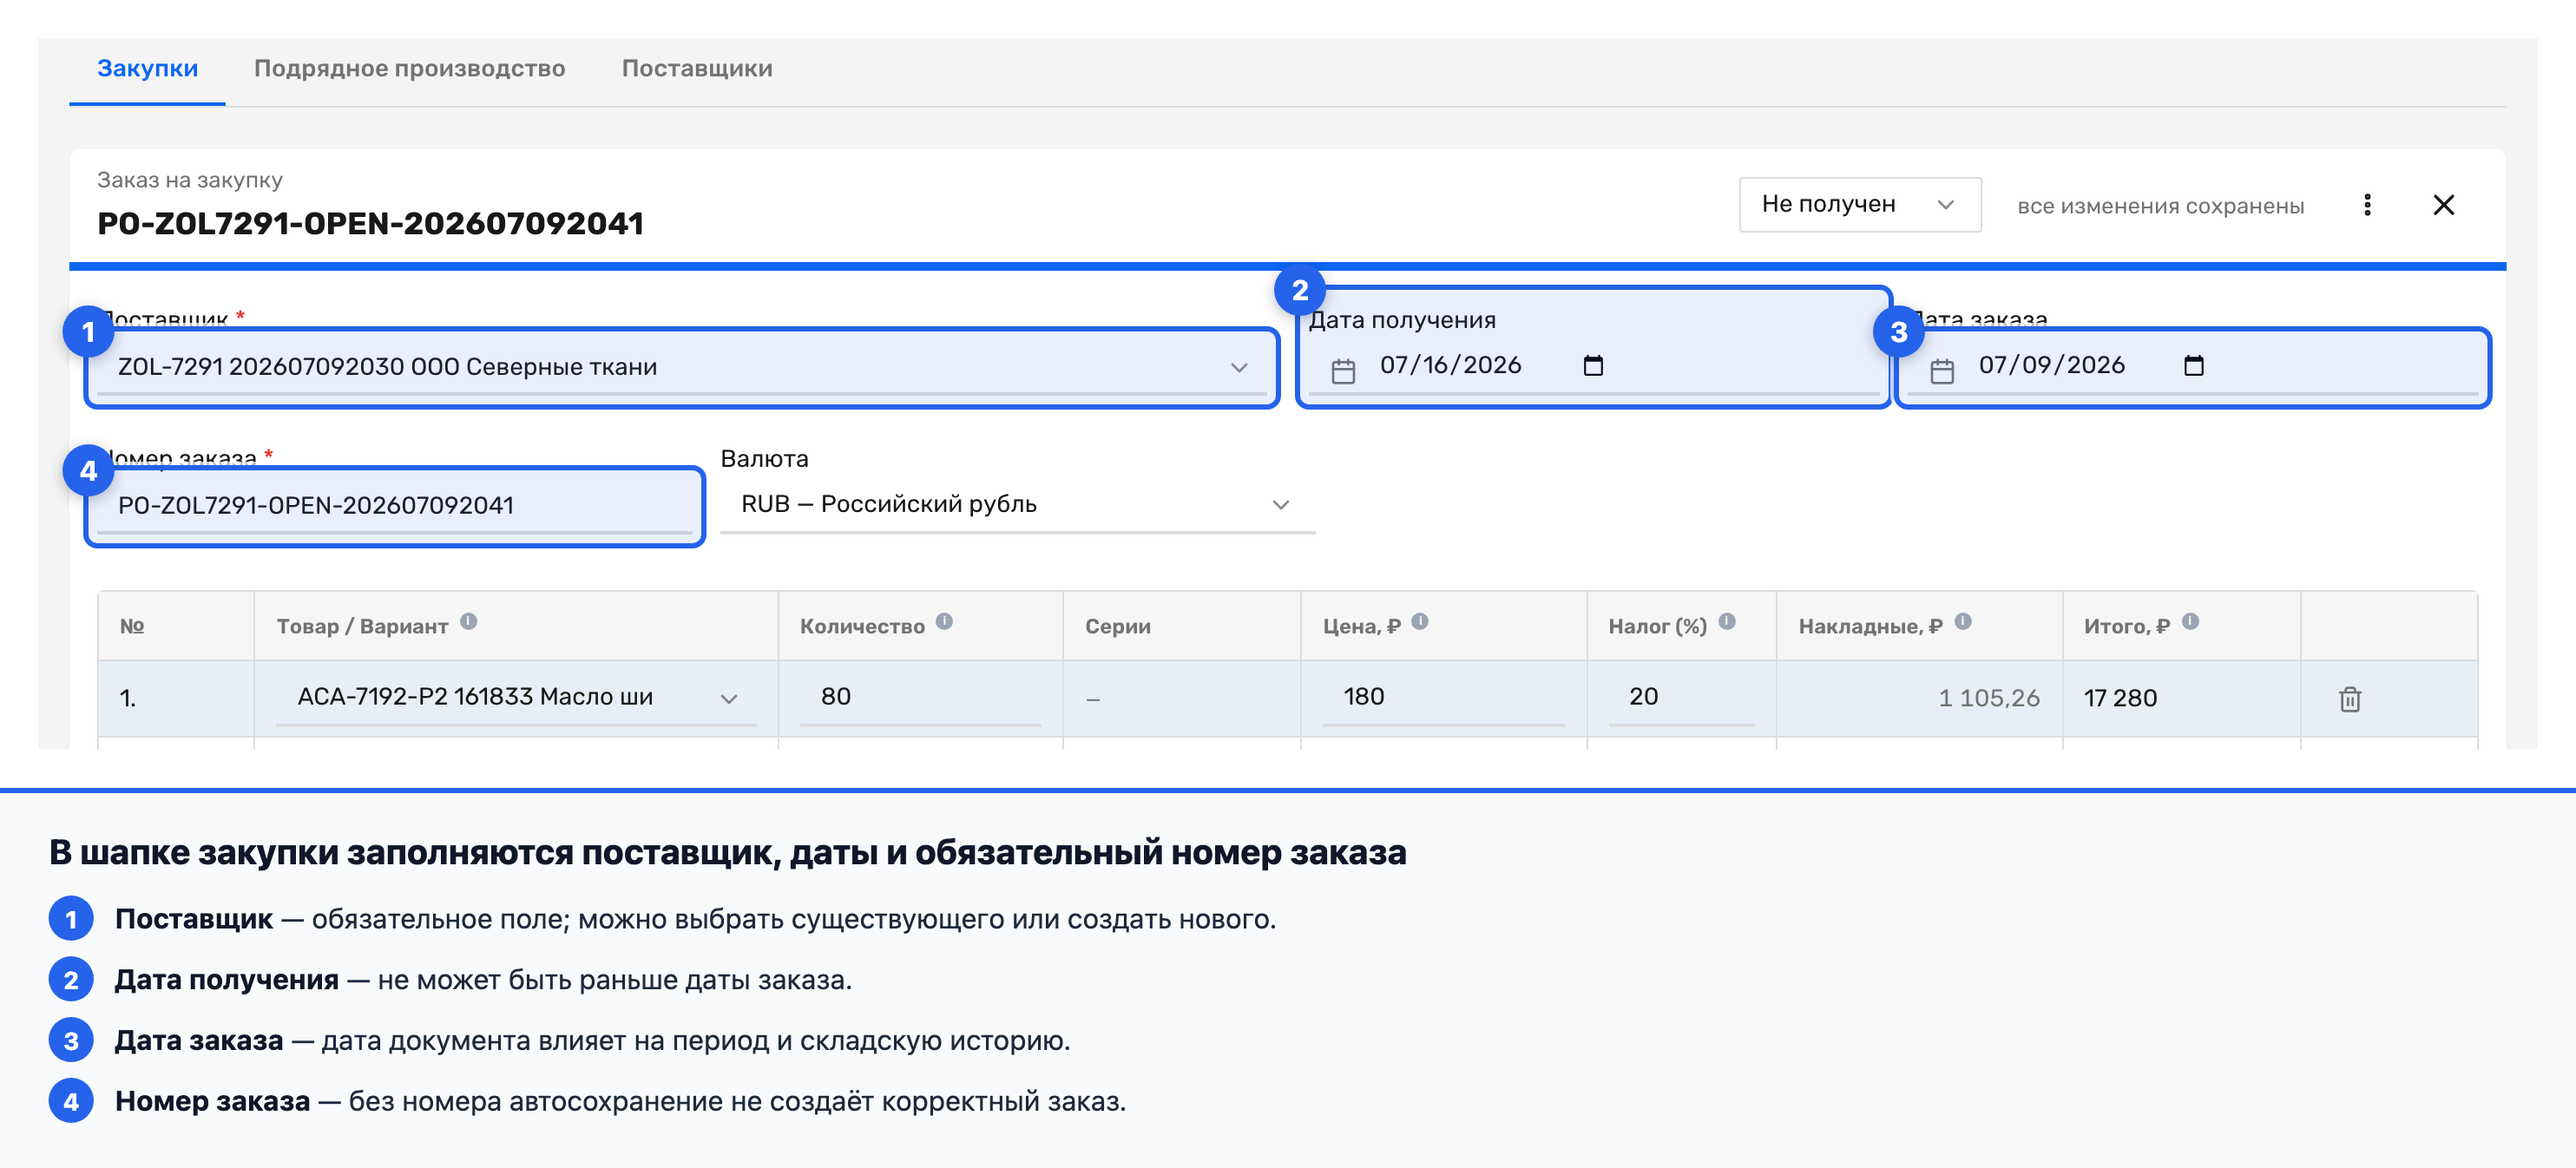Show info tooltip for Товар / Вариант column

click(x=468, y=621)
